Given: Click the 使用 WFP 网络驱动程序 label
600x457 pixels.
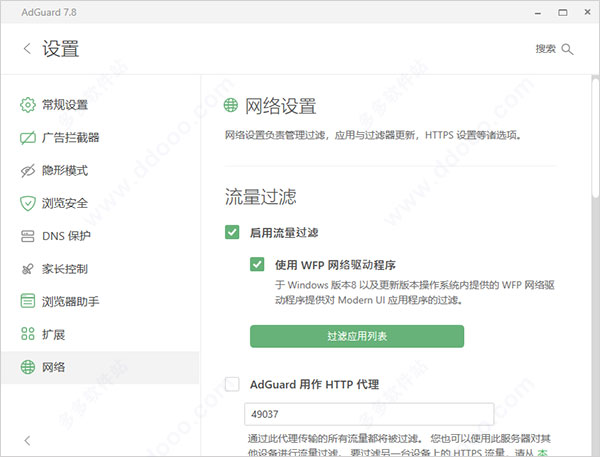Looking at the screenshot, I should [x=335, y=264].
